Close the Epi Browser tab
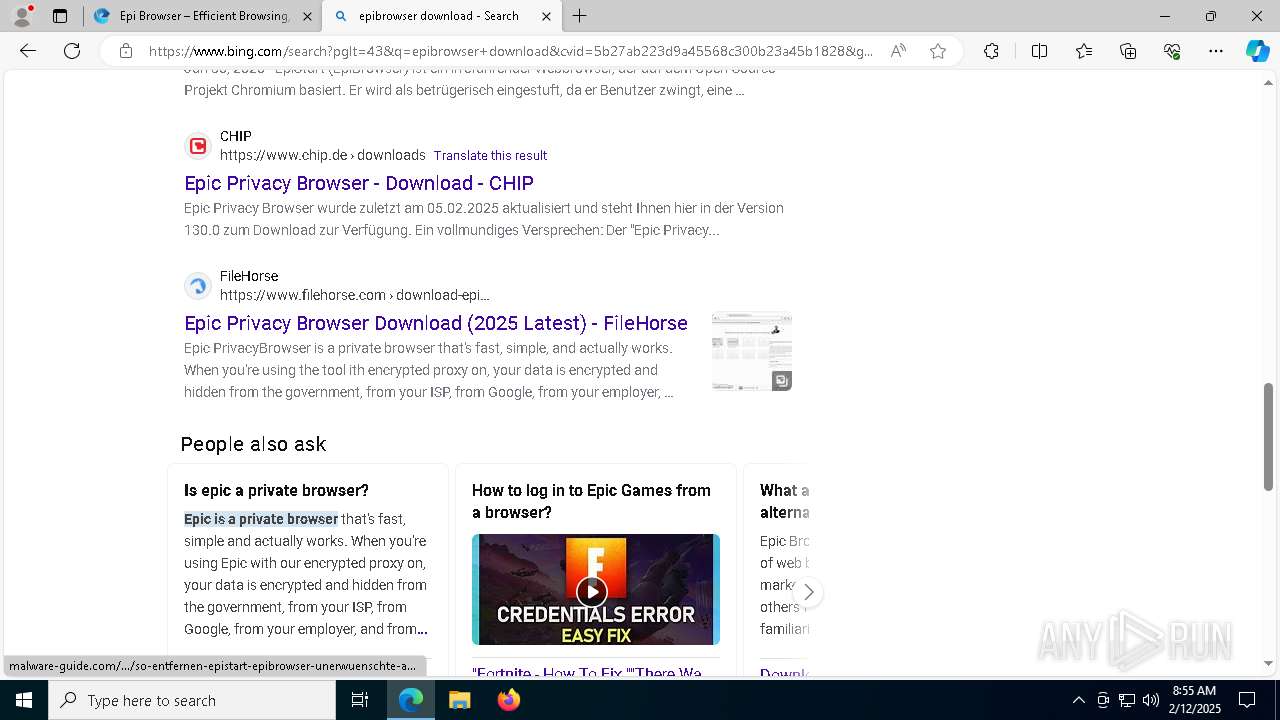Viewport: 1280px width, 720px height. (307, 16)
